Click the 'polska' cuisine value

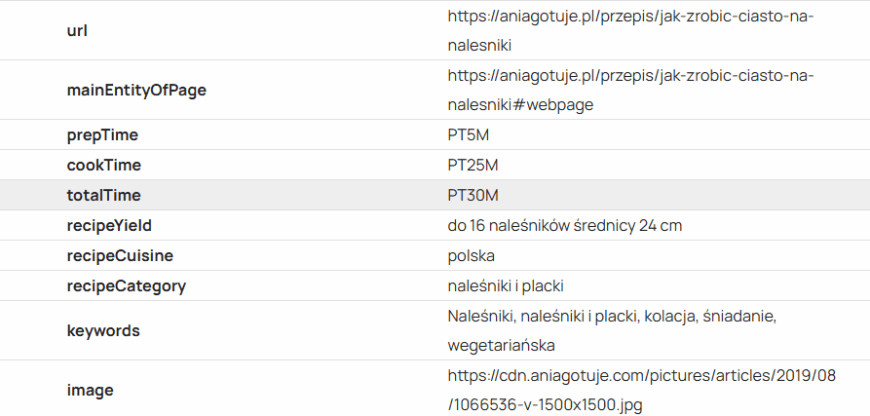pyautogui.click(x=471, y=255)
